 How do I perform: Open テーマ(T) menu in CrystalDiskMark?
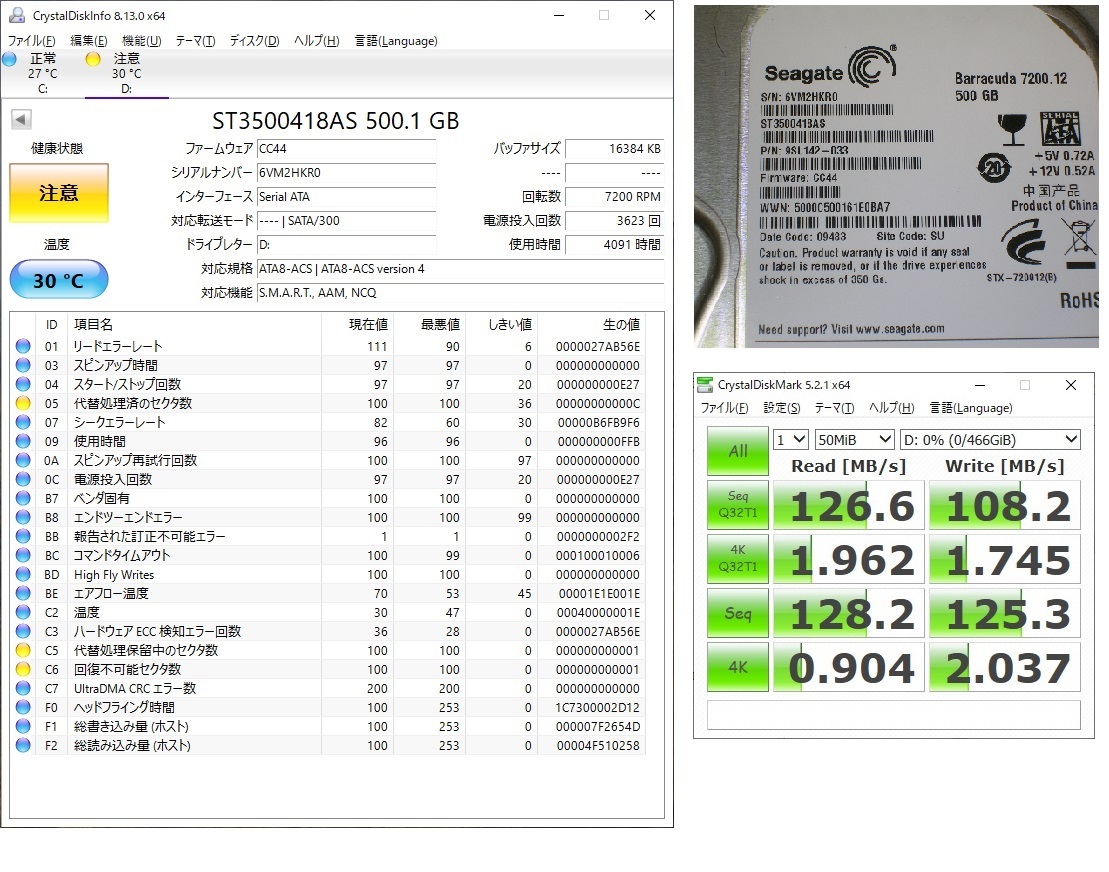tap(835, 407)
